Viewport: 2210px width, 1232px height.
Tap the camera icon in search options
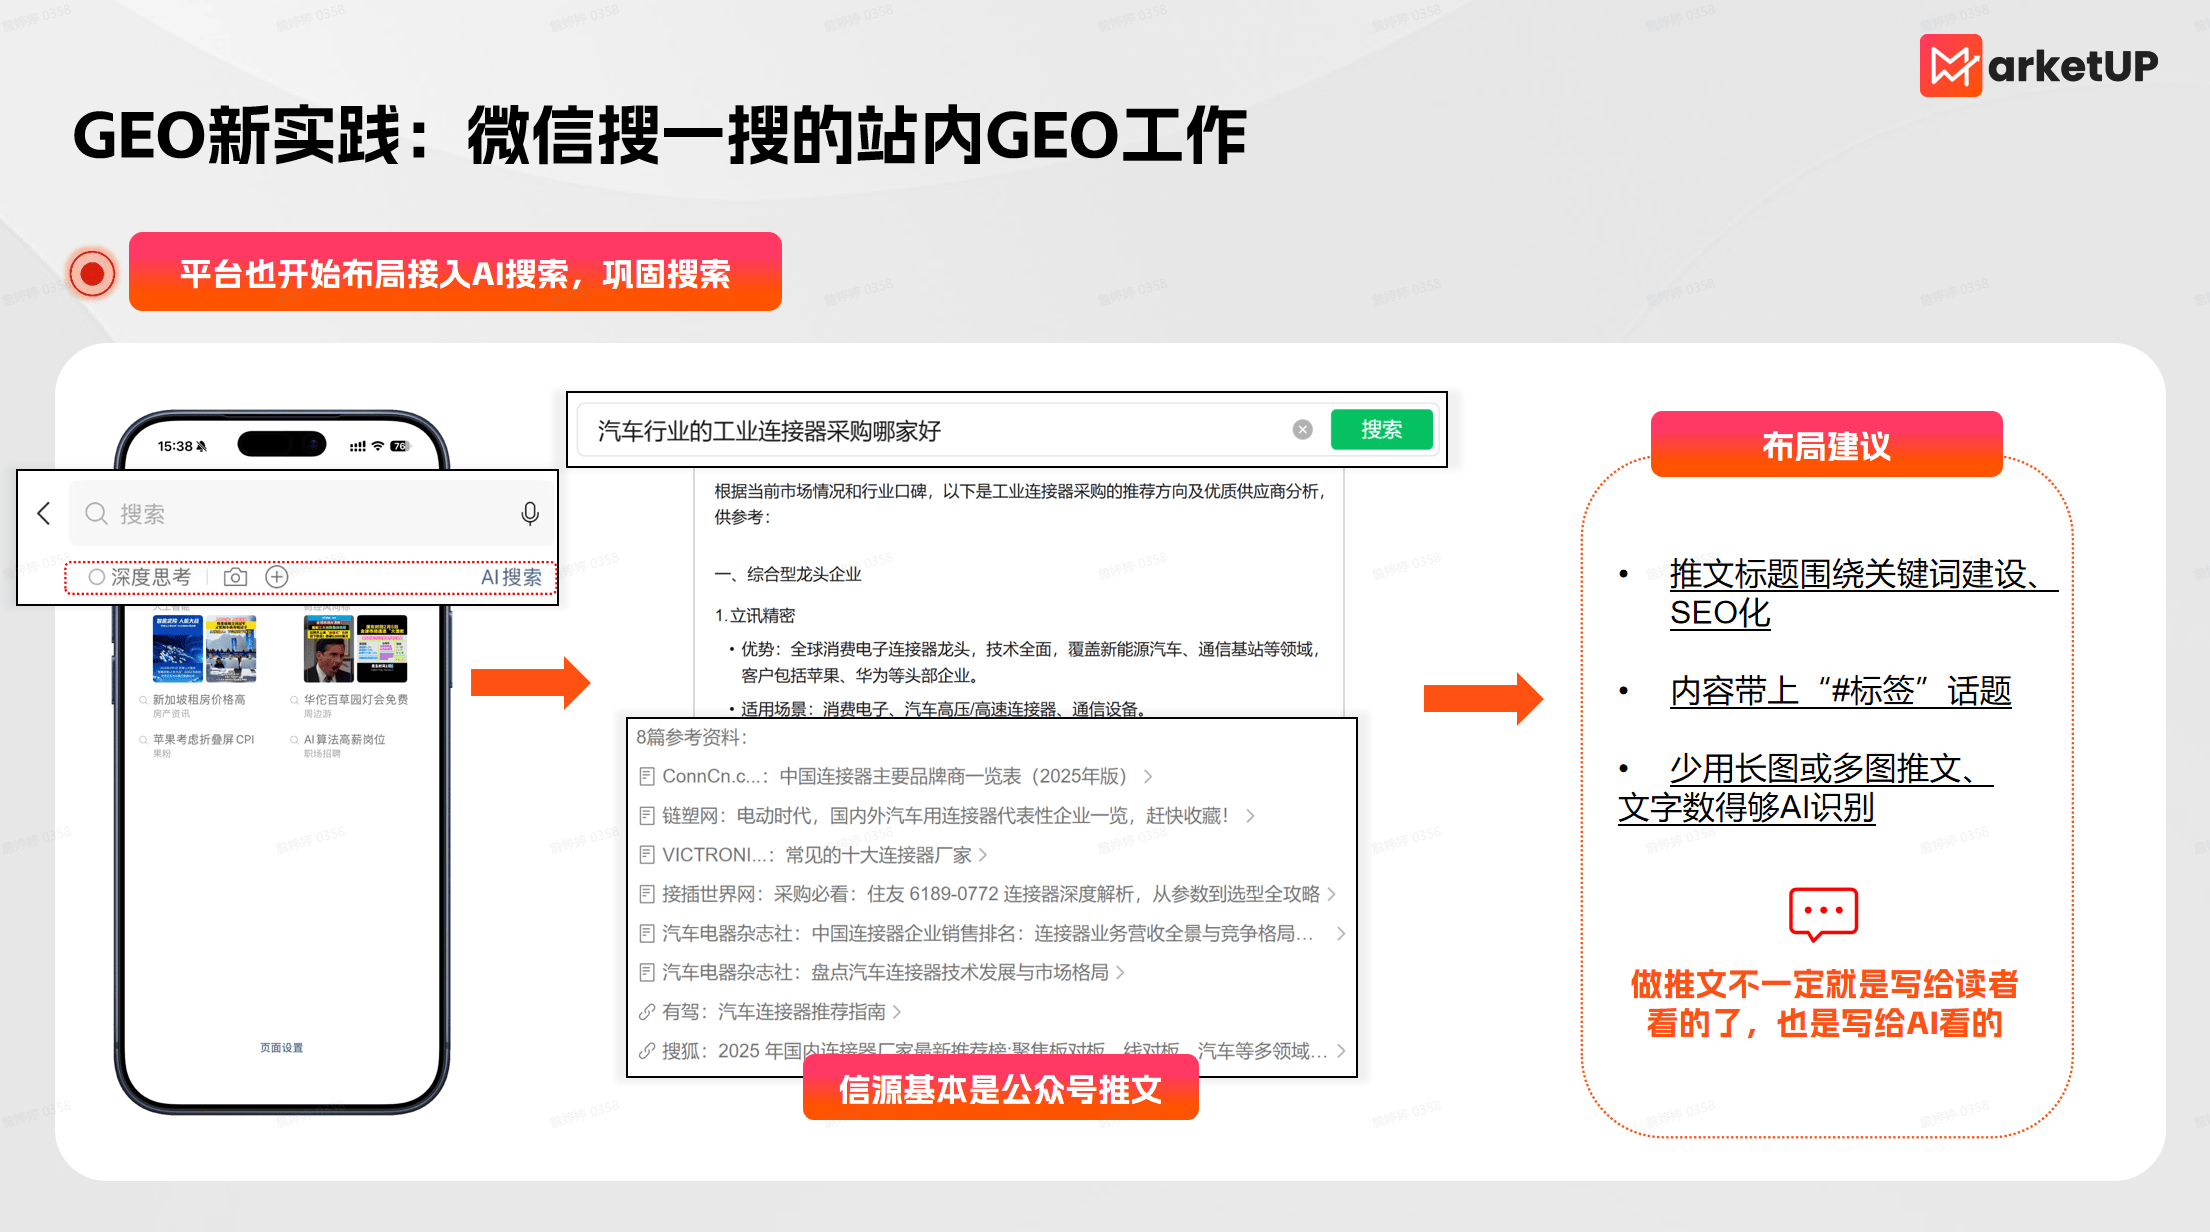point(236,577)
